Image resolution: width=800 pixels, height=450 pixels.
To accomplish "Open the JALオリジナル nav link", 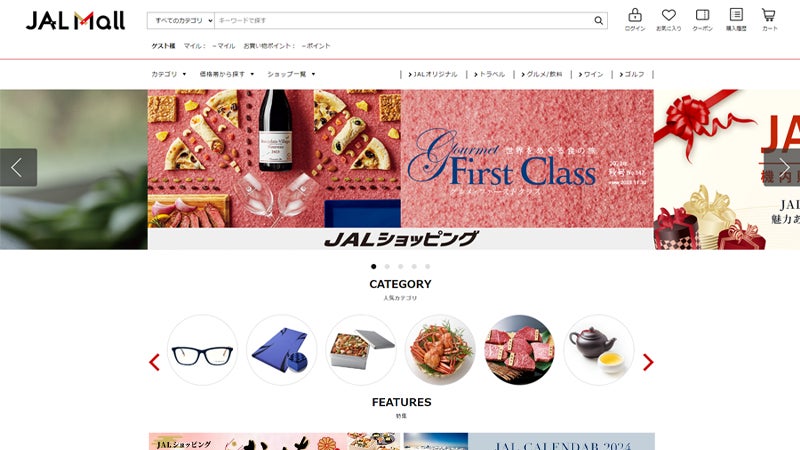I will [433, 74].
